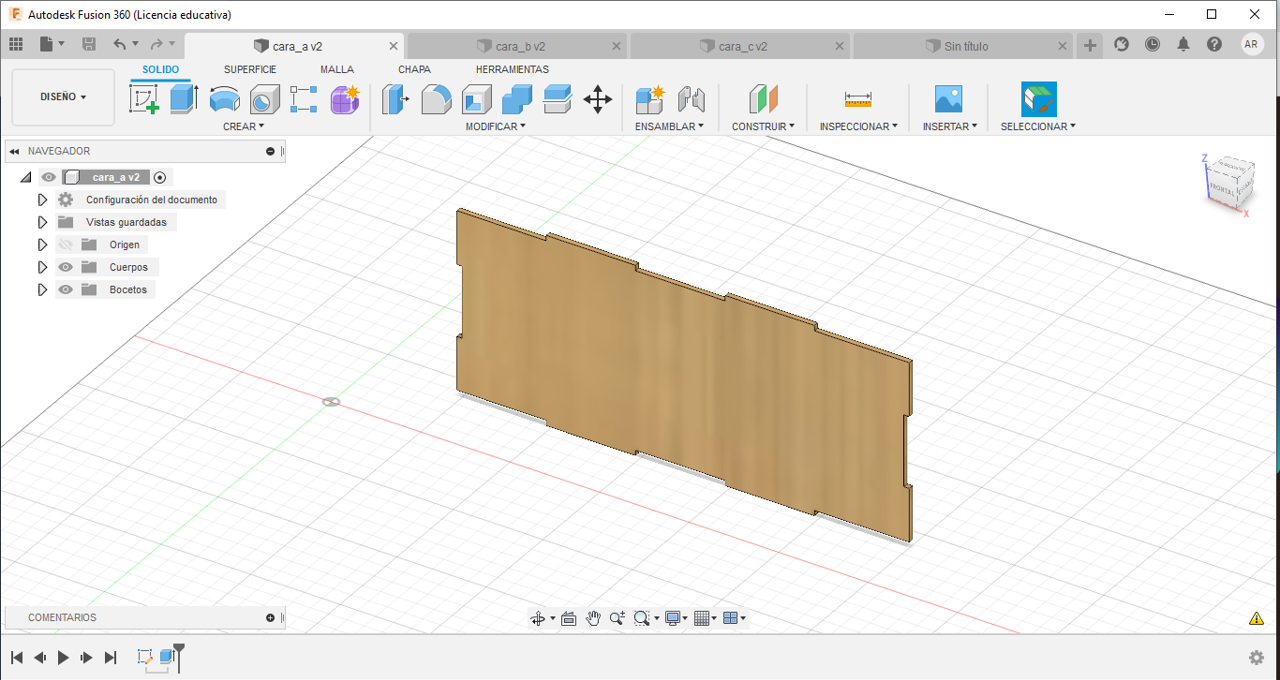Click the extrude feature in the timeline
The image size is (1280, 680).
click(x=167, y=657)
